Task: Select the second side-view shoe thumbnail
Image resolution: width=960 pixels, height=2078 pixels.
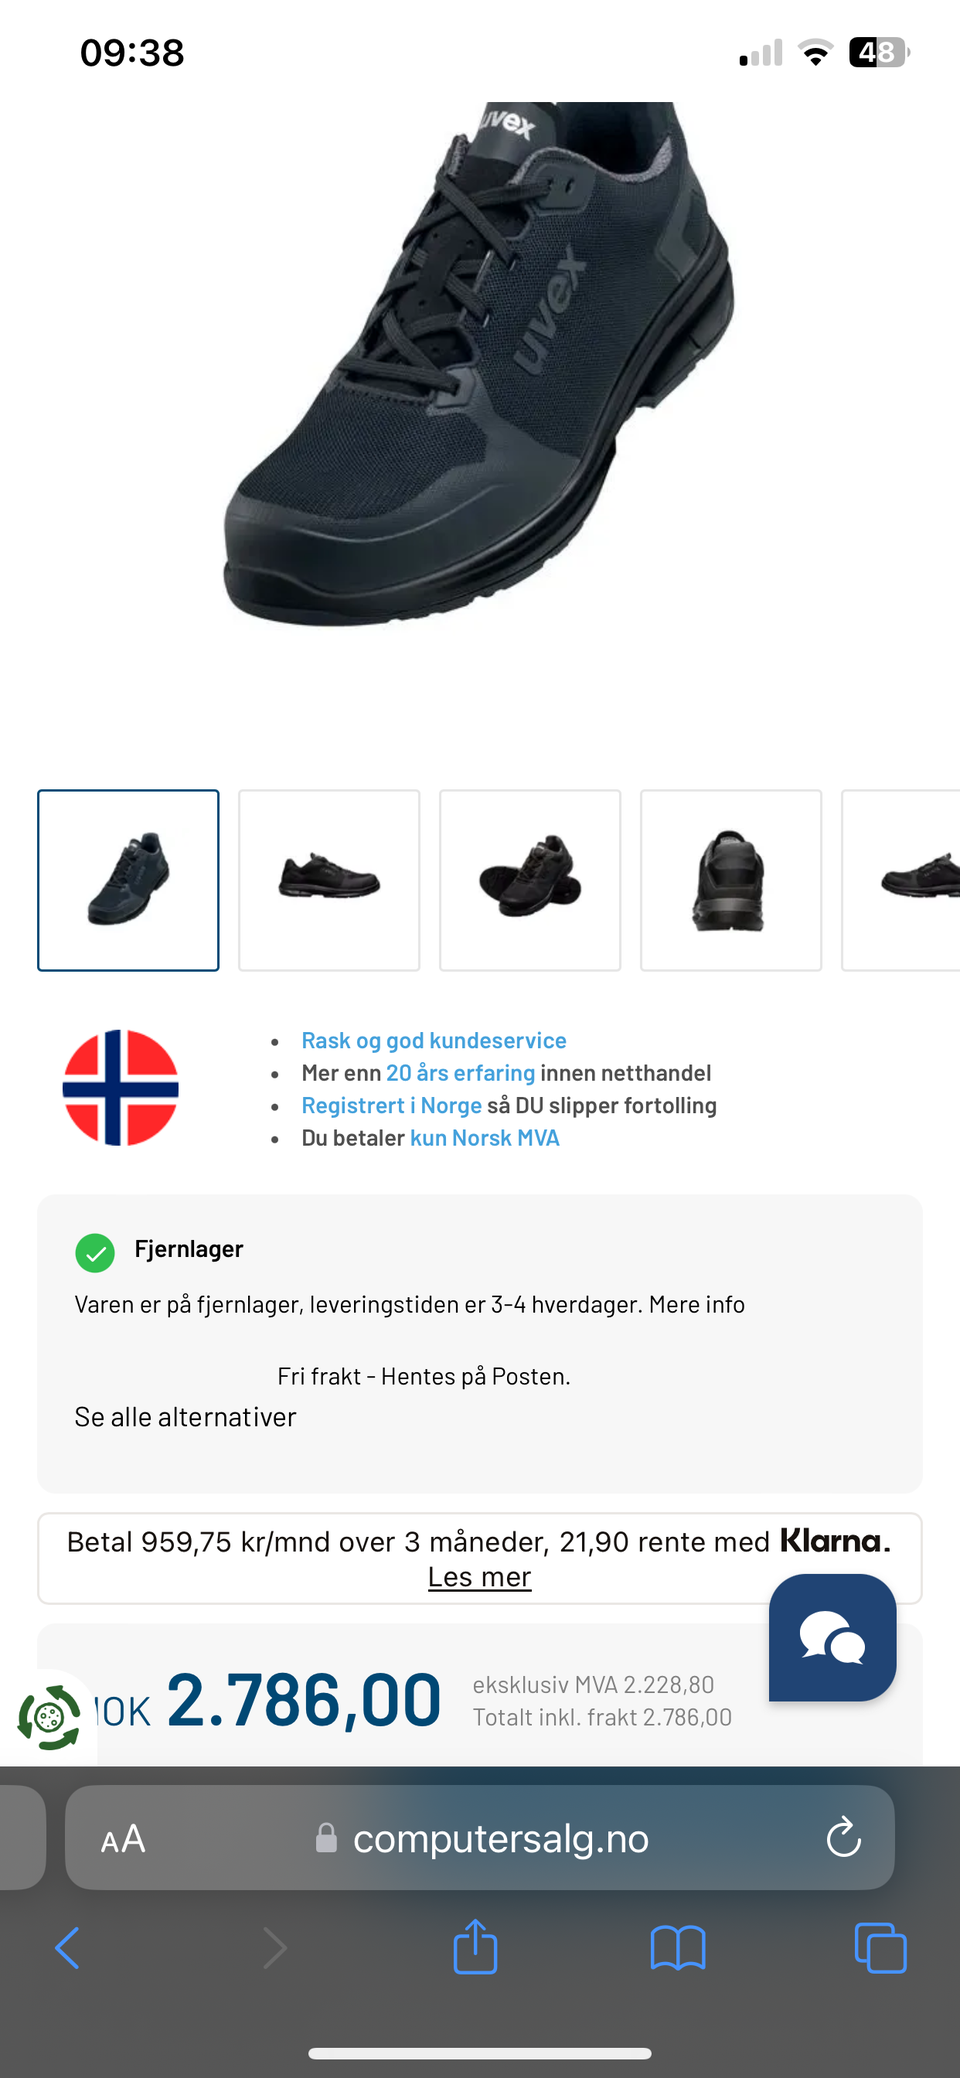Action: tap(329, 880)
